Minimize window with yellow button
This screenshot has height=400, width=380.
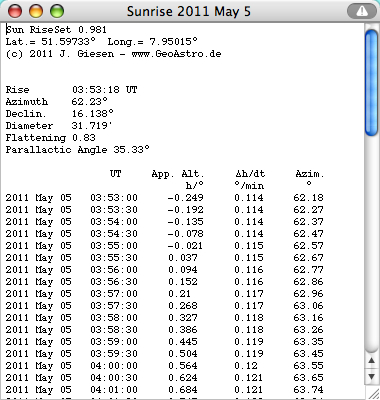[36, 11]
